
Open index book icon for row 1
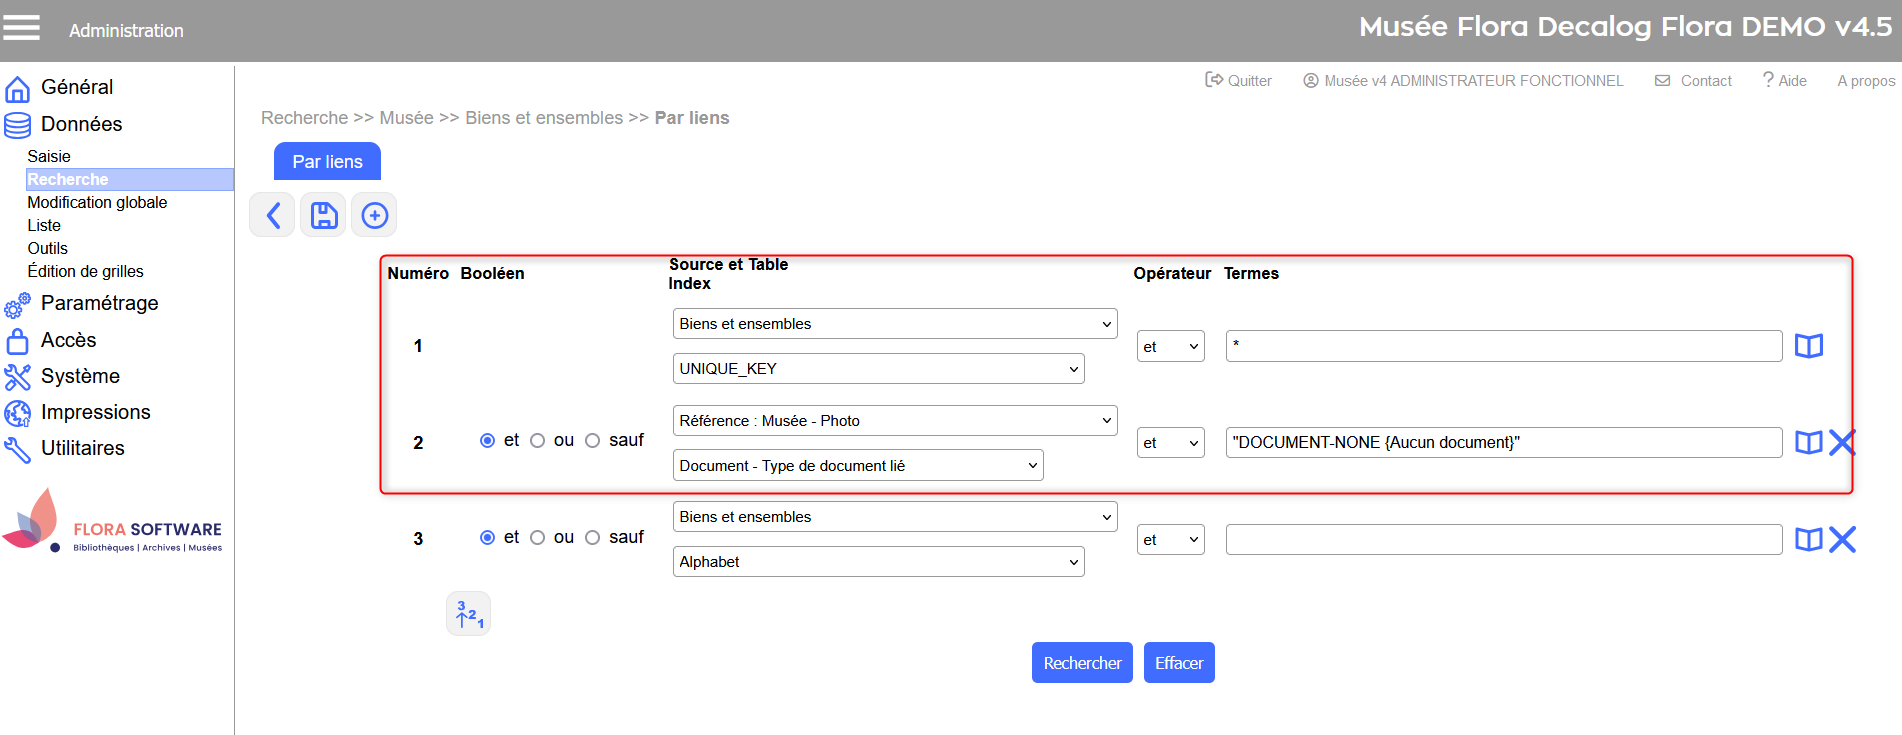point(1808,346)
